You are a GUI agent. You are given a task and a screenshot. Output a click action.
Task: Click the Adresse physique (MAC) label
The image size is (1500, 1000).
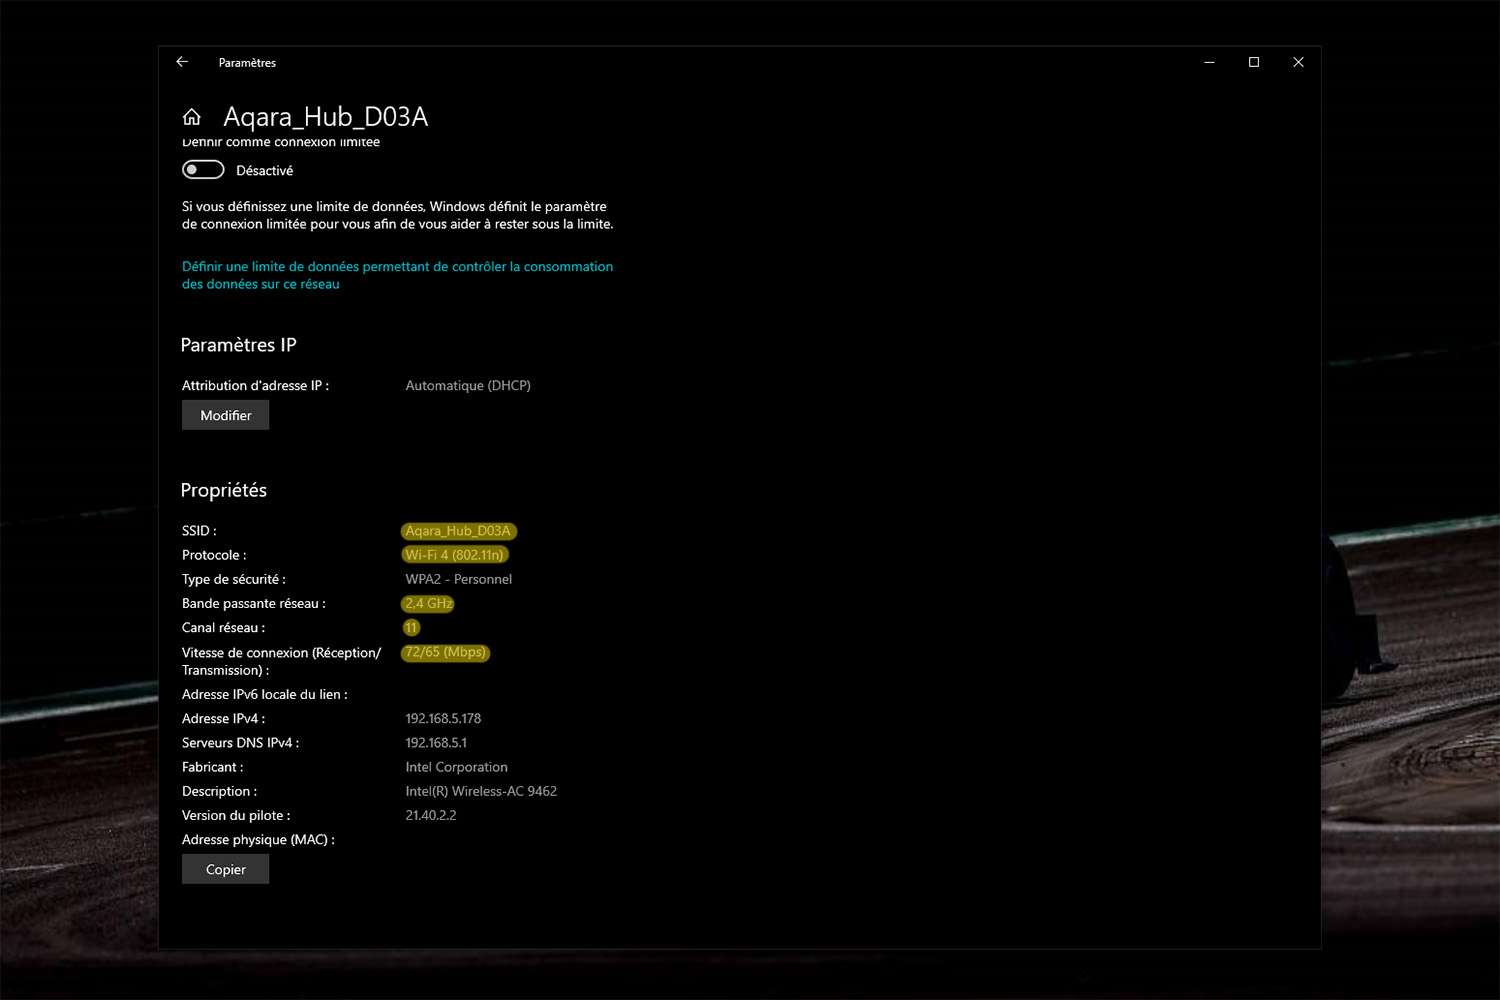(258, 840)
